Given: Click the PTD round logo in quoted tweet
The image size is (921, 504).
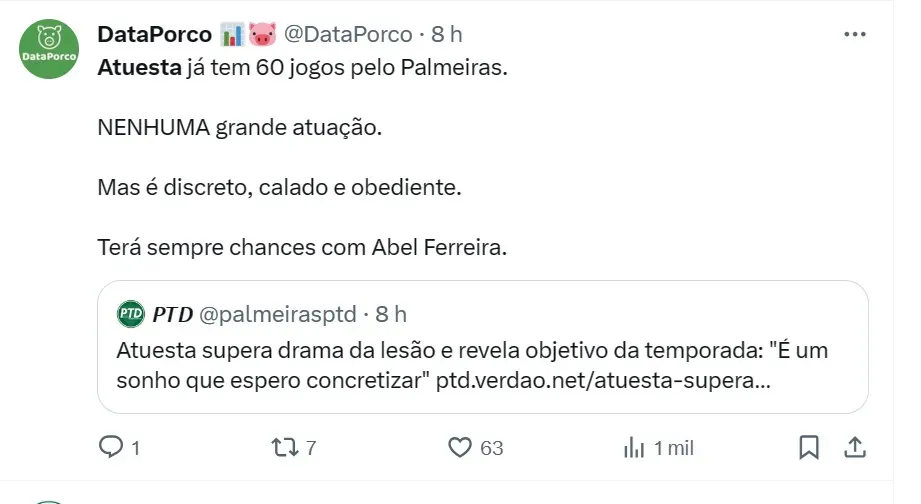Looking at the screenshot, I should tap(131, 314).
